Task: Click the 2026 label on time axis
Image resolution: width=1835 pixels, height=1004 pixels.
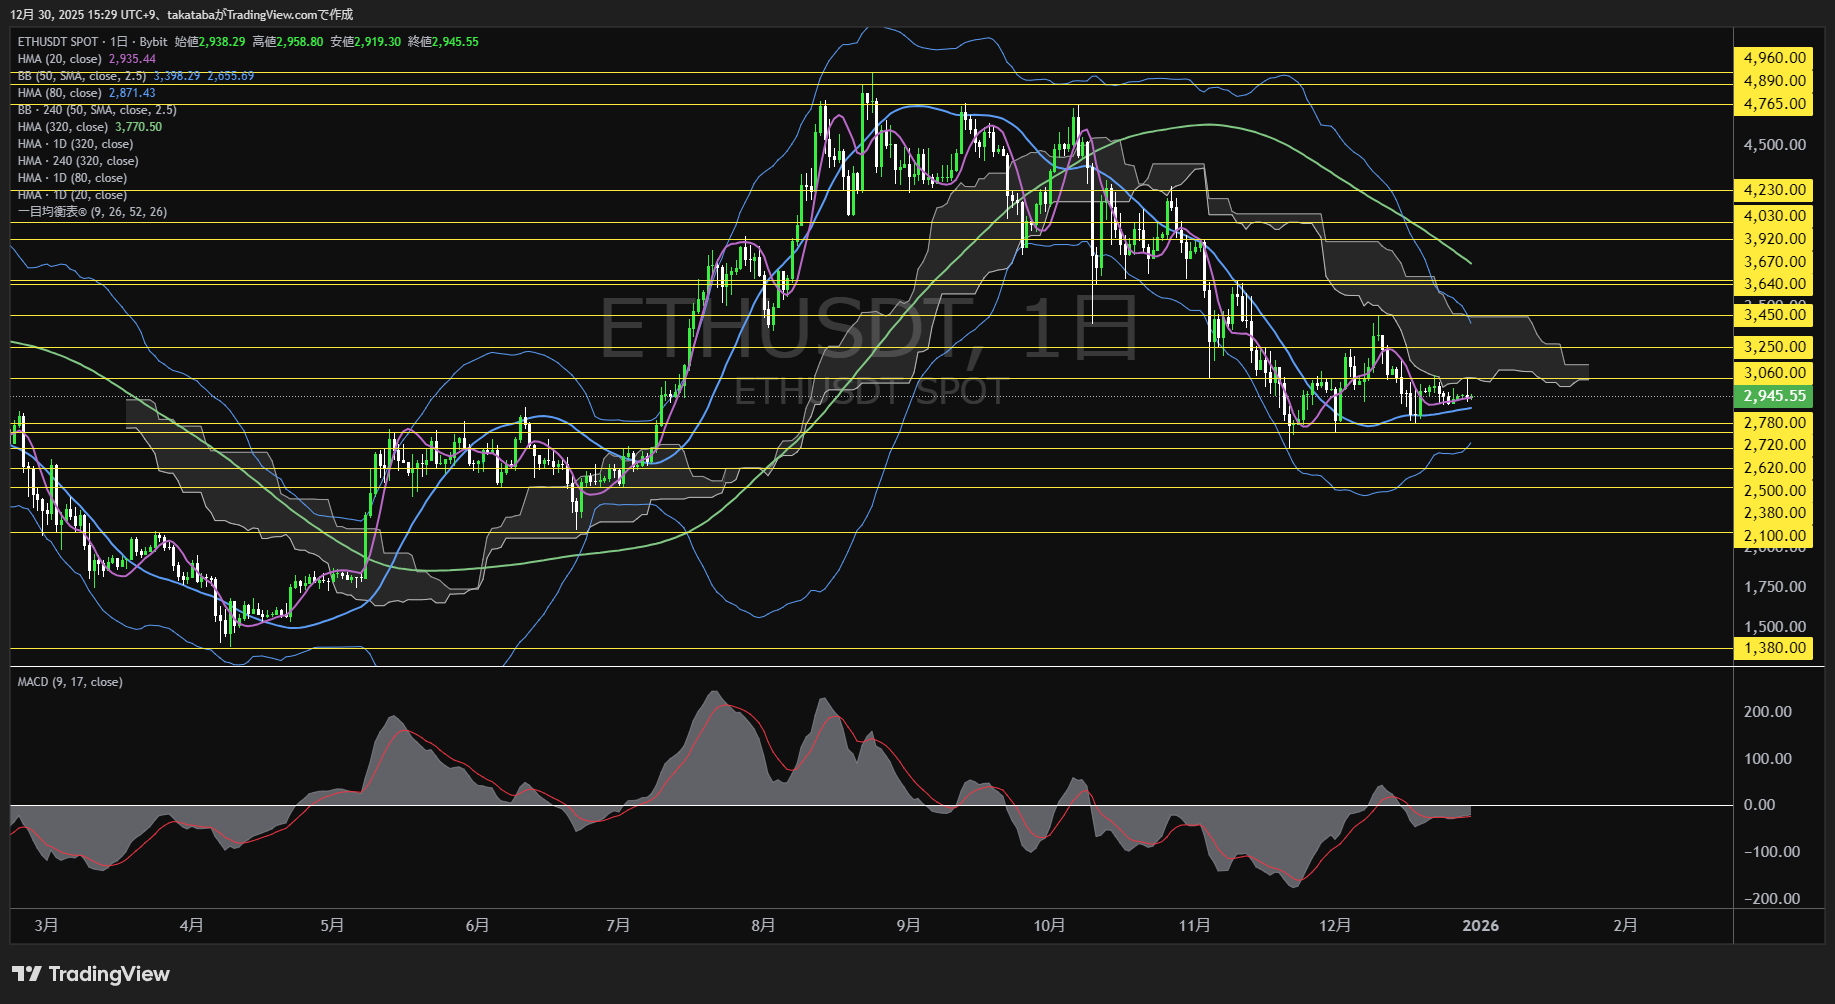Action: [x=1480, y=926]
